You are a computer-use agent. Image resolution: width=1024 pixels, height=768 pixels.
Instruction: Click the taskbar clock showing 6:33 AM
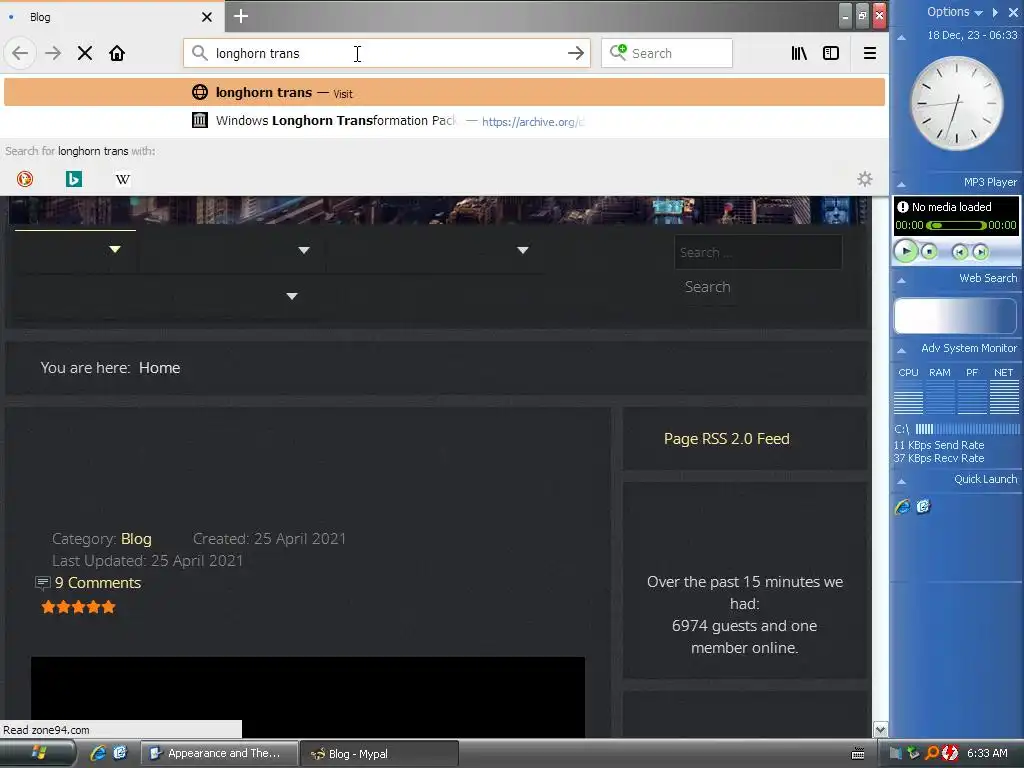(987, 753)
